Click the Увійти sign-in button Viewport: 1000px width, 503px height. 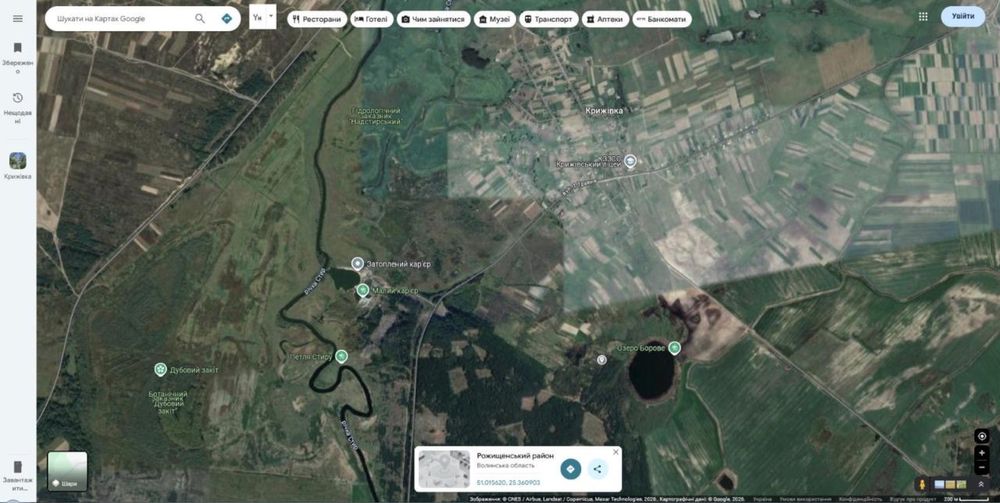962,17
